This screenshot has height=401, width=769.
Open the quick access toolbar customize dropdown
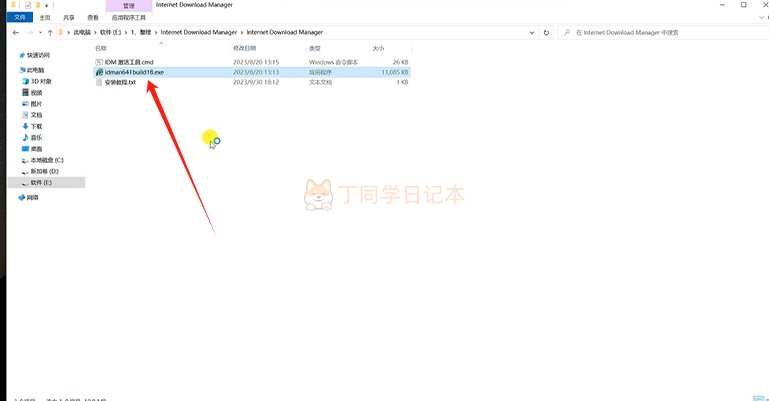coord(47,5)
